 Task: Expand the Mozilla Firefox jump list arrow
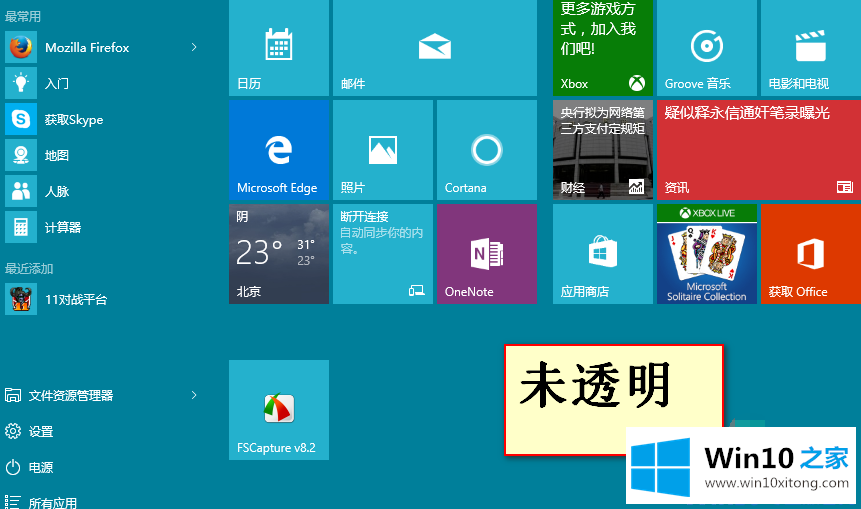(194, 48)
